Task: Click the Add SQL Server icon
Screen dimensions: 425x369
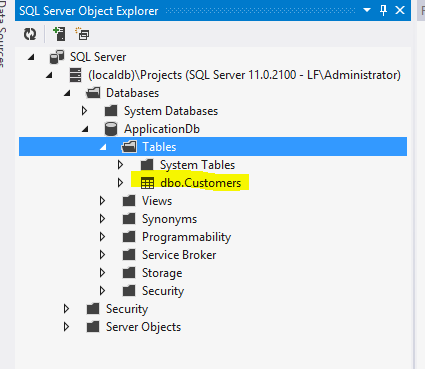Action: (59, 34)
